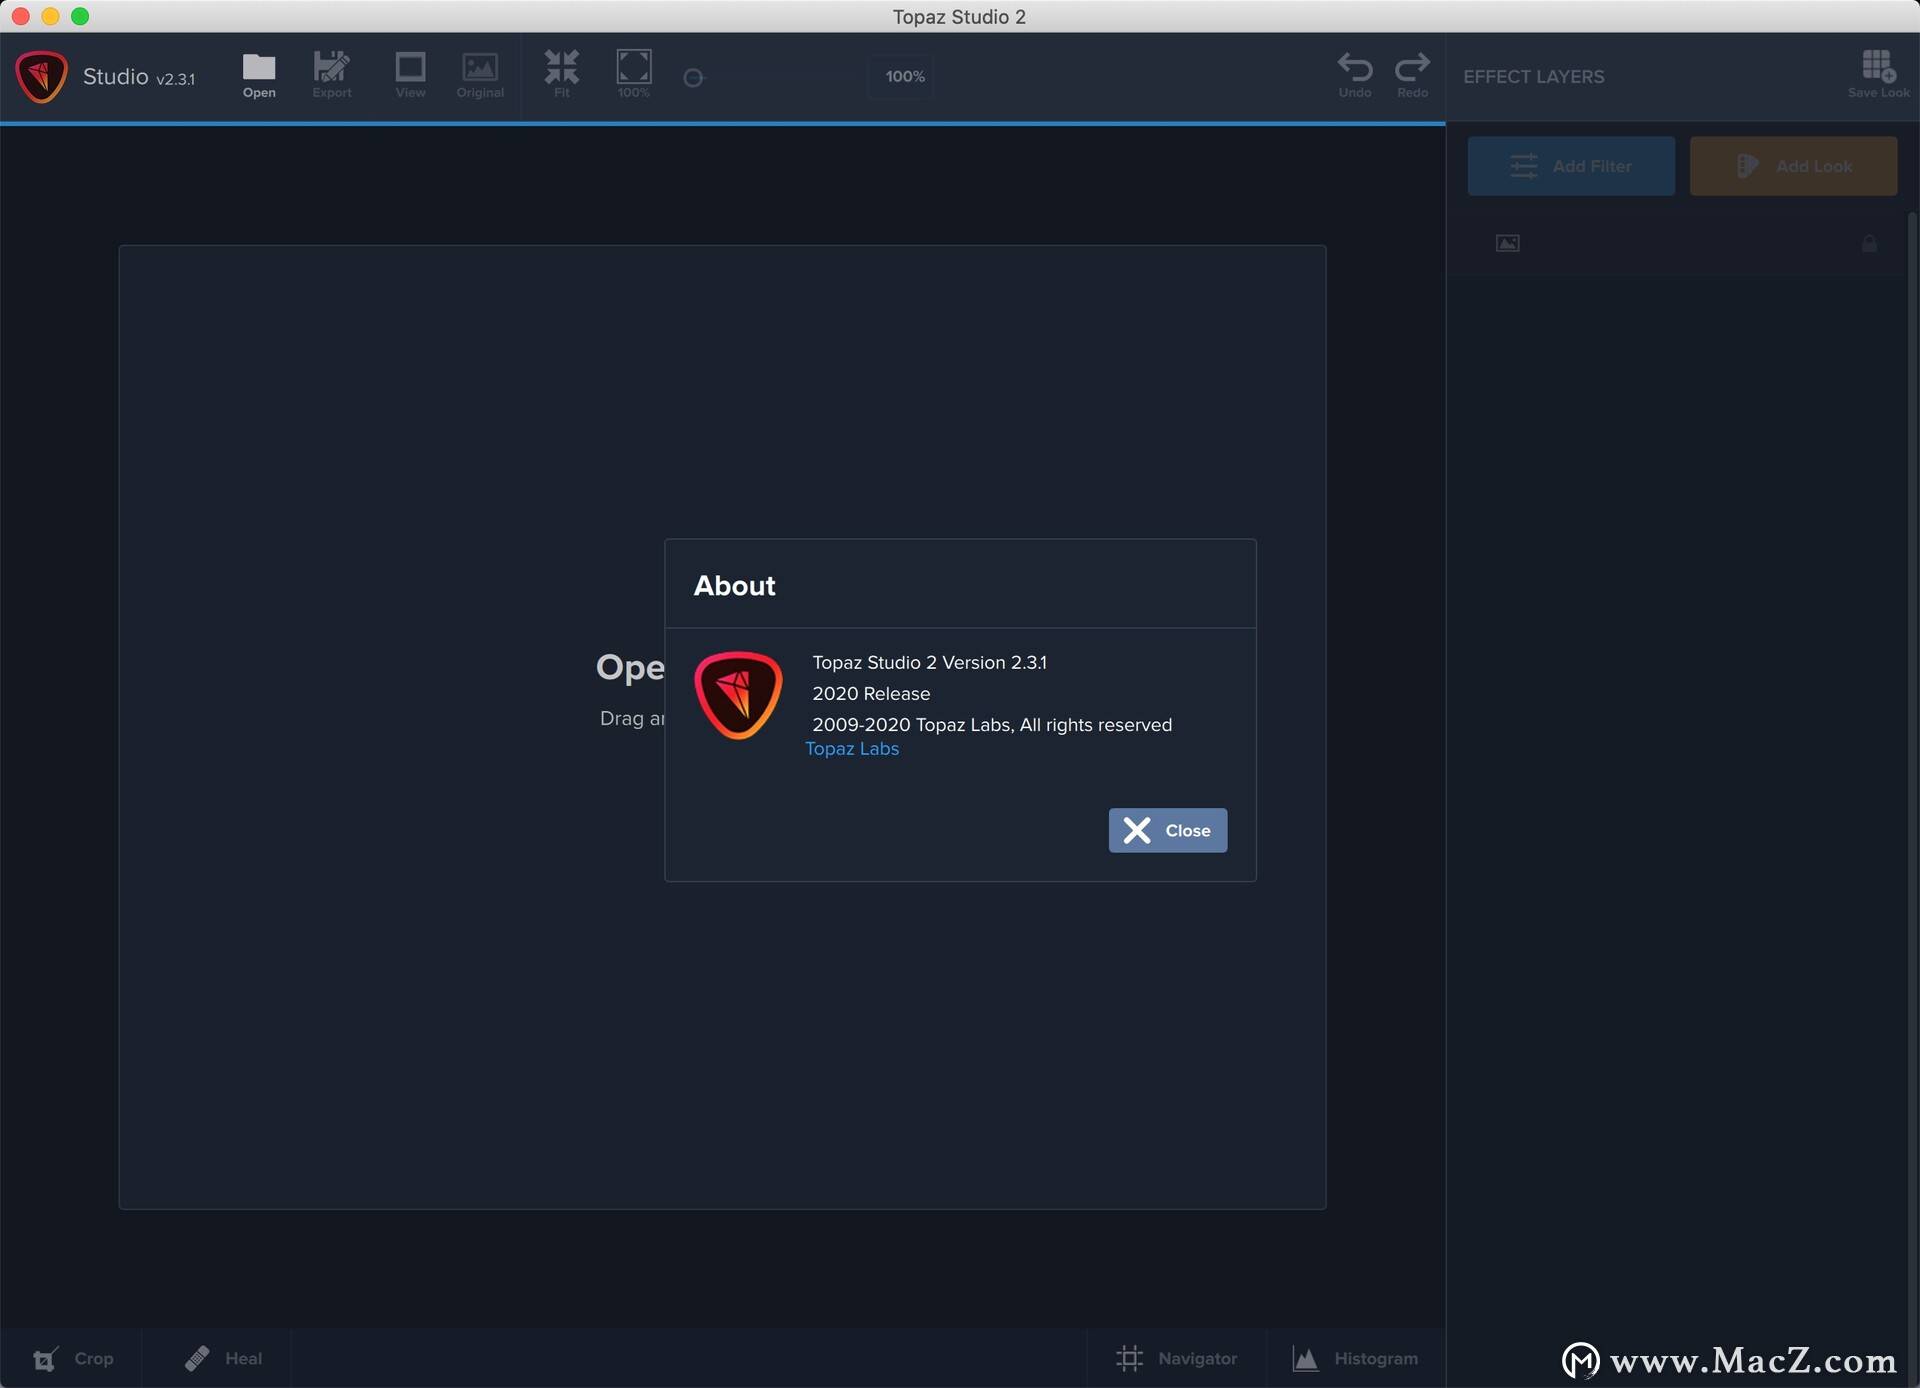Open the Navigator panel
The height and width of the screenshot is (1388, 1920).
pos(1176,1358)
